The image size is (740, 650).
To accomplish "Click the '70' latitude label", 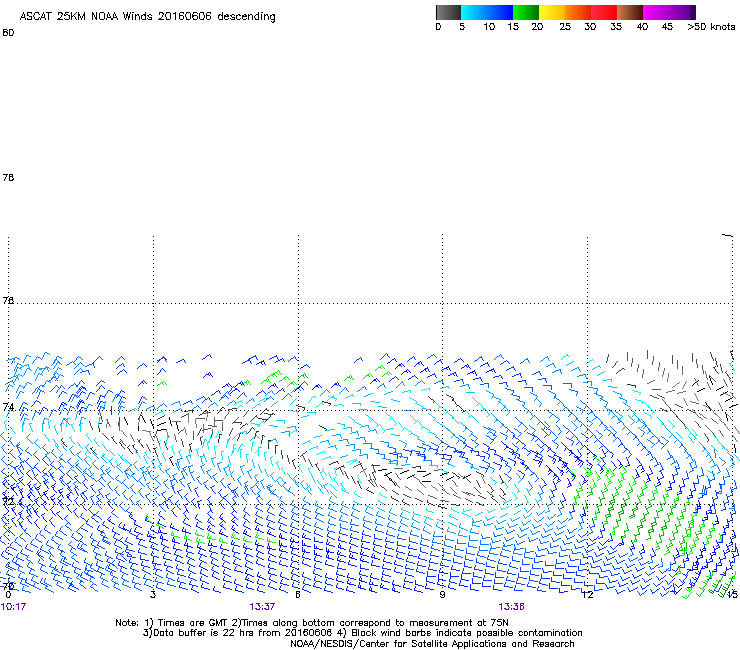I will (8, 586).
